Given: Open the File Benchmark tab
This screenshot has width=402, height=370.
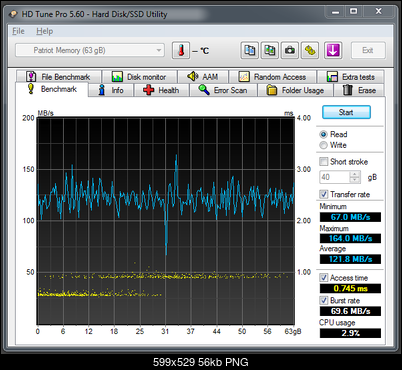Looking at the screenshot, I should (58, 77).
